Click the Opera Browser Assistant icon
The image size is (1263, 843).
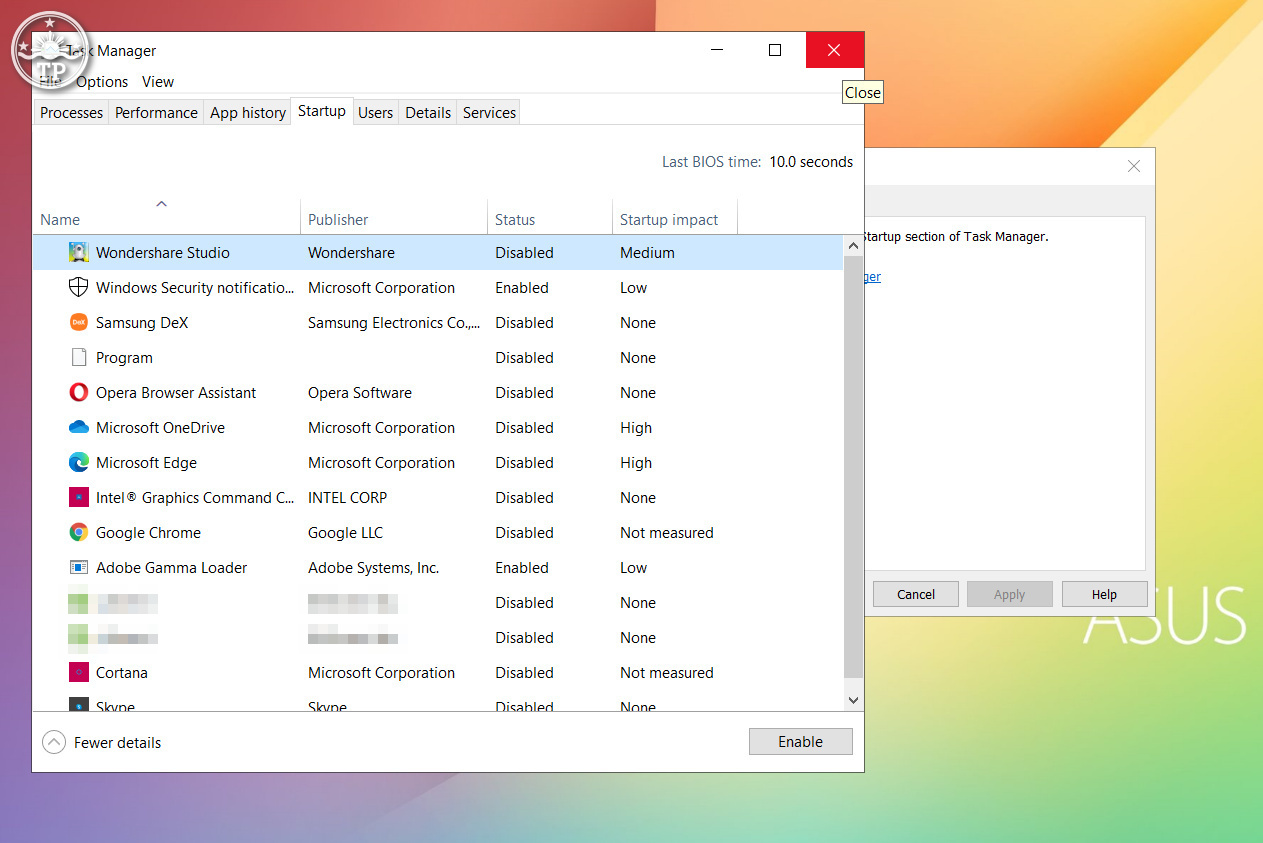[x=79, y=392]
